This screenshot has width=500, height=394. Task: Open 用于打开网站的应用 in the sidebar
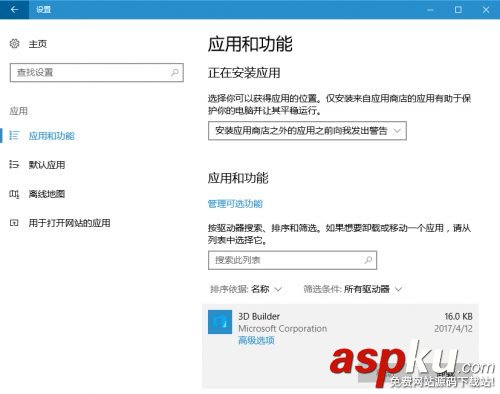pos(69,223)
